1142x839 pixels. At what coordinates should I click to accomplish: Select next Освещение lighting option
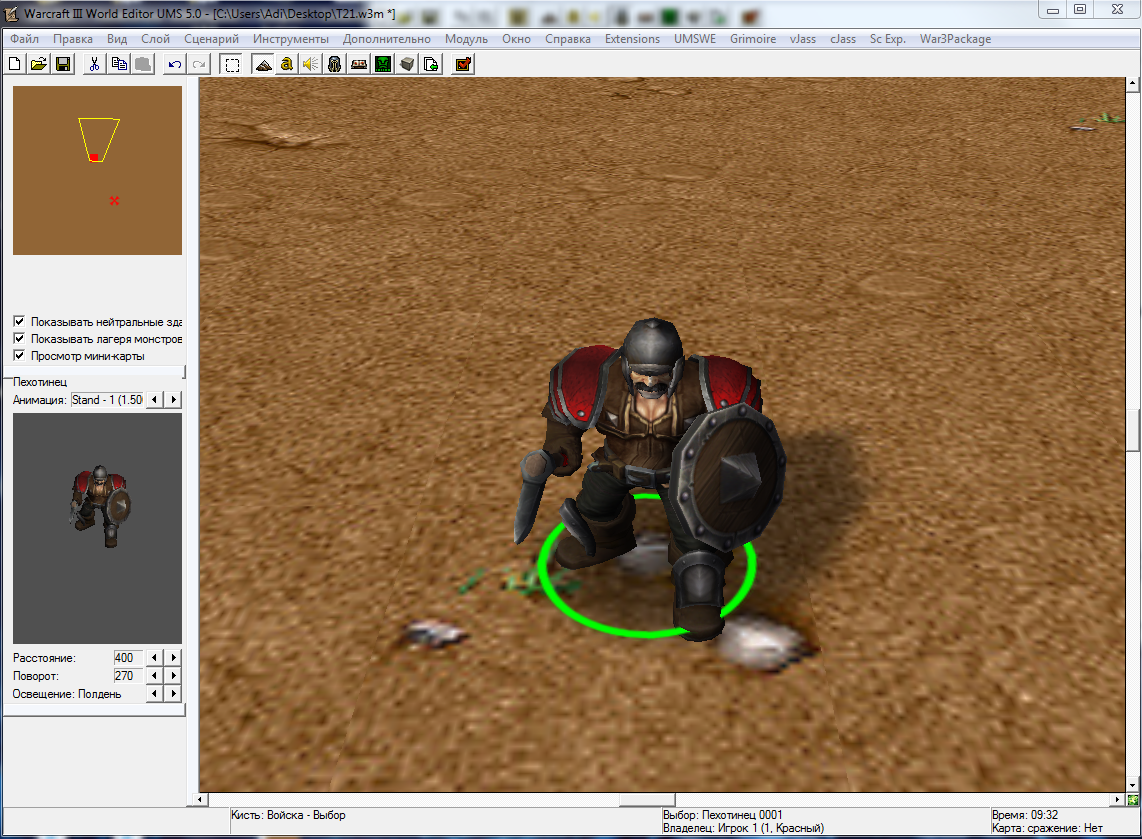173,693
